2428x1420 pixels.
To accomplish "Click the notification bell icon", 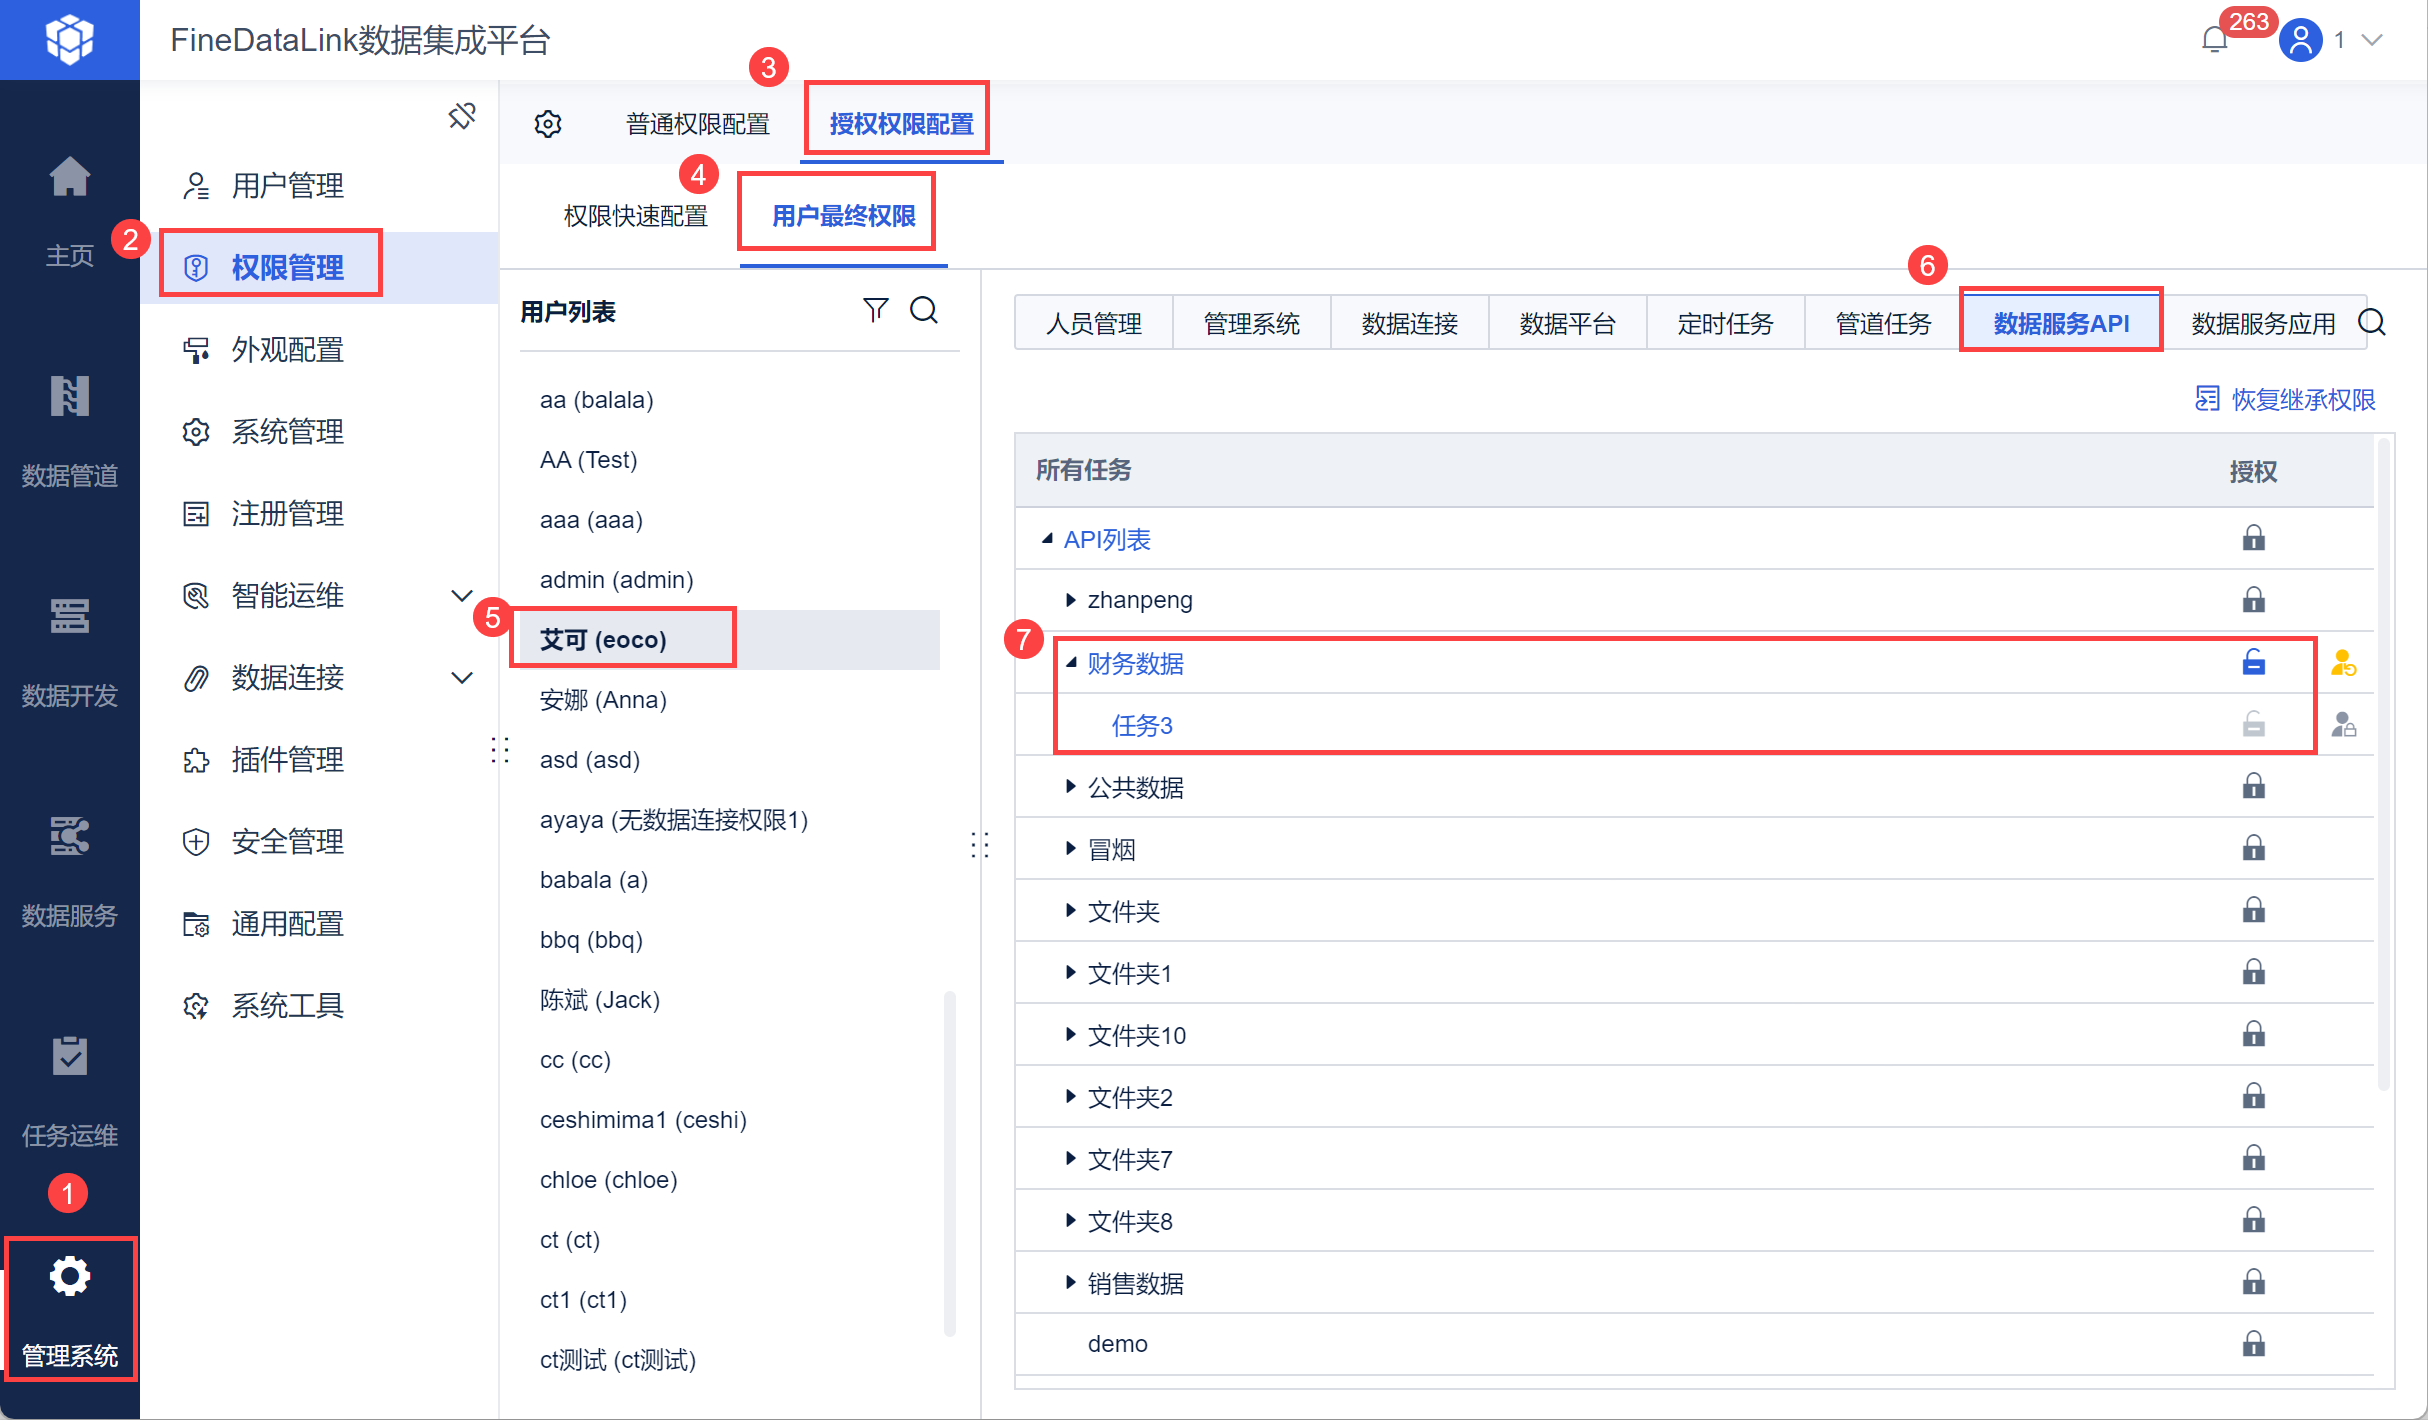I will point(2214,41).
